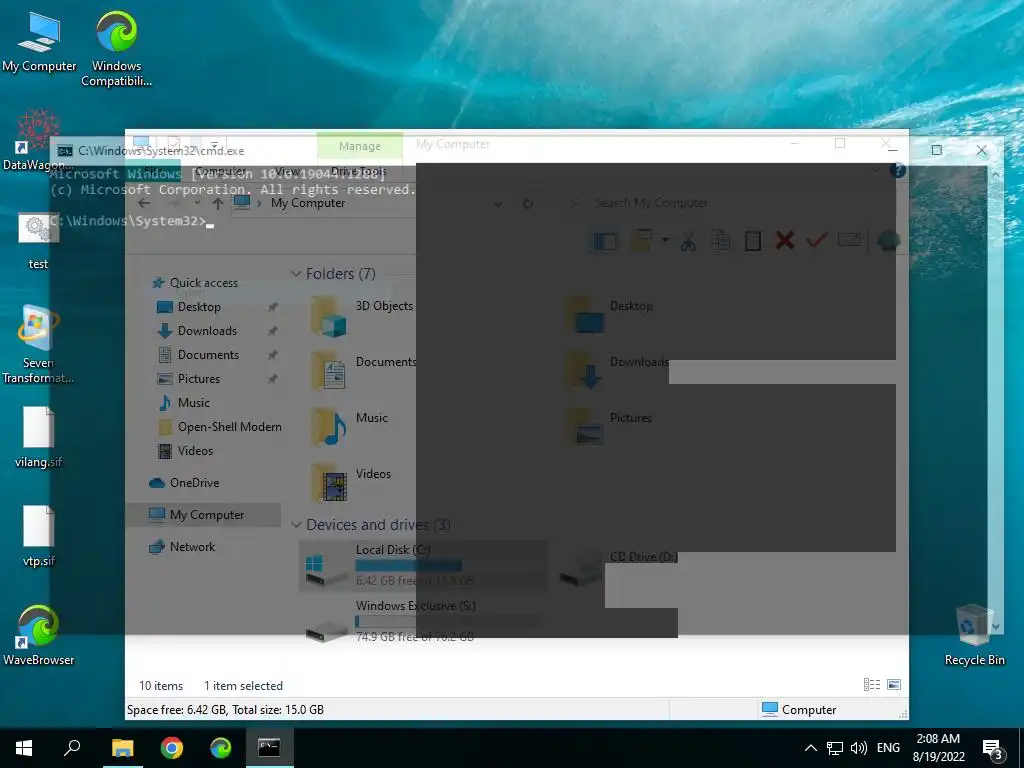Click the WaveBrowser taskbar icon
The width and height of the screenshot is (1024, 768).
click(221, 748)
